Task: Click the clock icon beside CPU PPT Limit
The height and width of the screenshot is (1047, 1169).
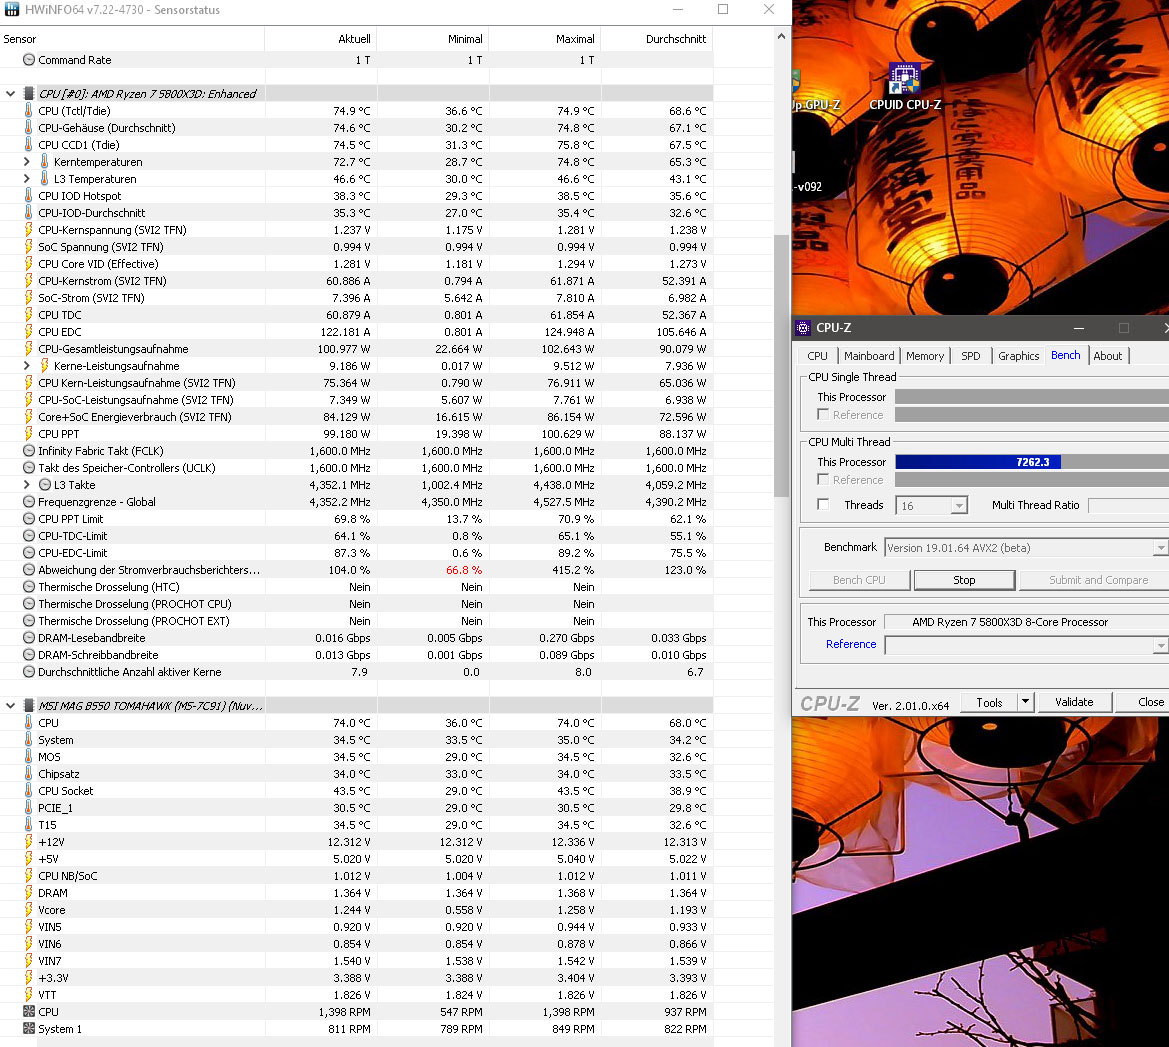Action: tap(28, 519)
